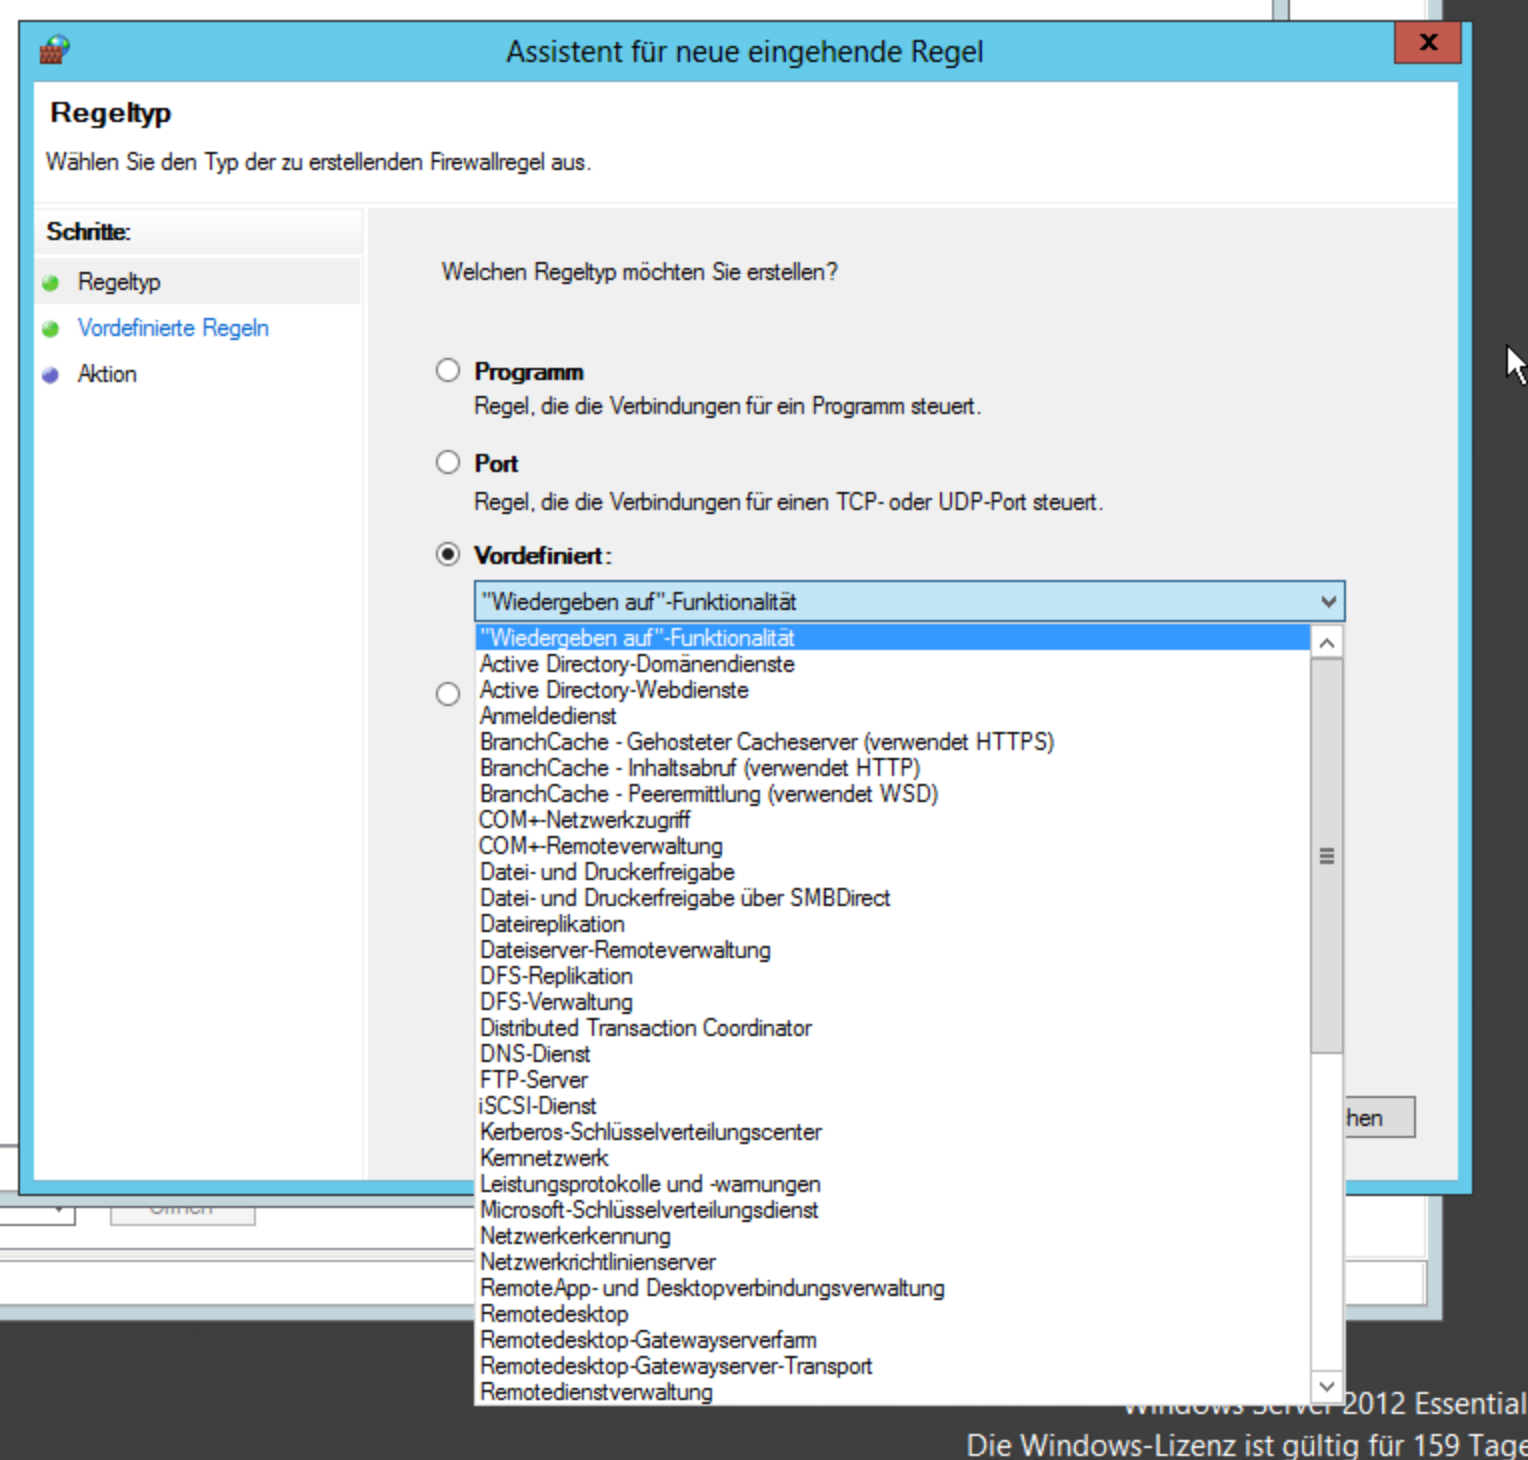This screenshot has height=1460, width=1528.
Task: Click the Regeltyp step in sidebar
Action: pyautogui.click(x=119, y=282)
